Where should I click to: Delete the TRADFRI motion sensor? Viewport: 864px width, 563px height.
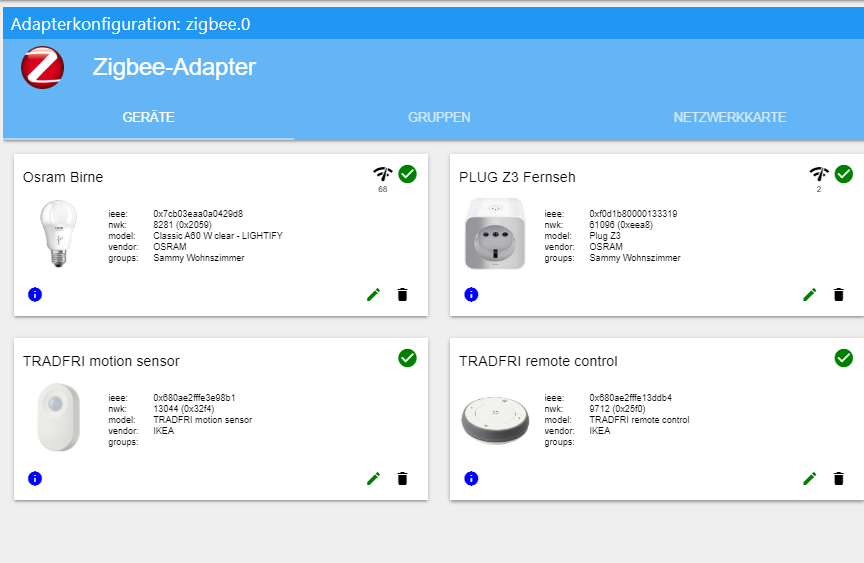pyautogui.click(x=402, y=479)
